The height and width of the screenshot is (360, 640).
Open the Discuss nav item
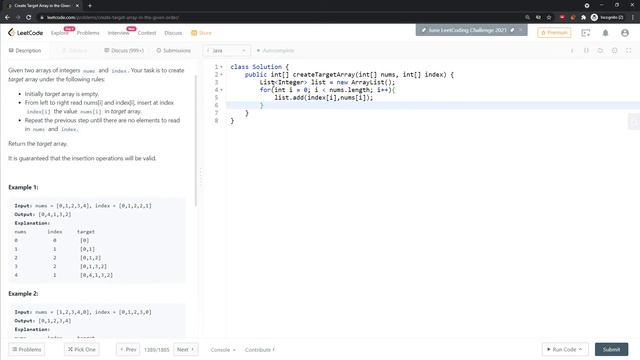tap(173, 33)
